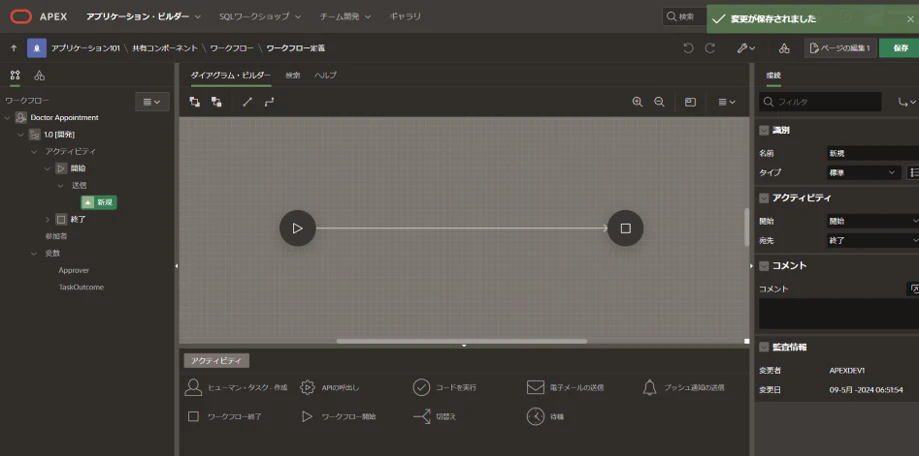Select 電子メールの送信 activity
Image resolution: width=919 pixels, height=456 pixels.
(565, 387)
